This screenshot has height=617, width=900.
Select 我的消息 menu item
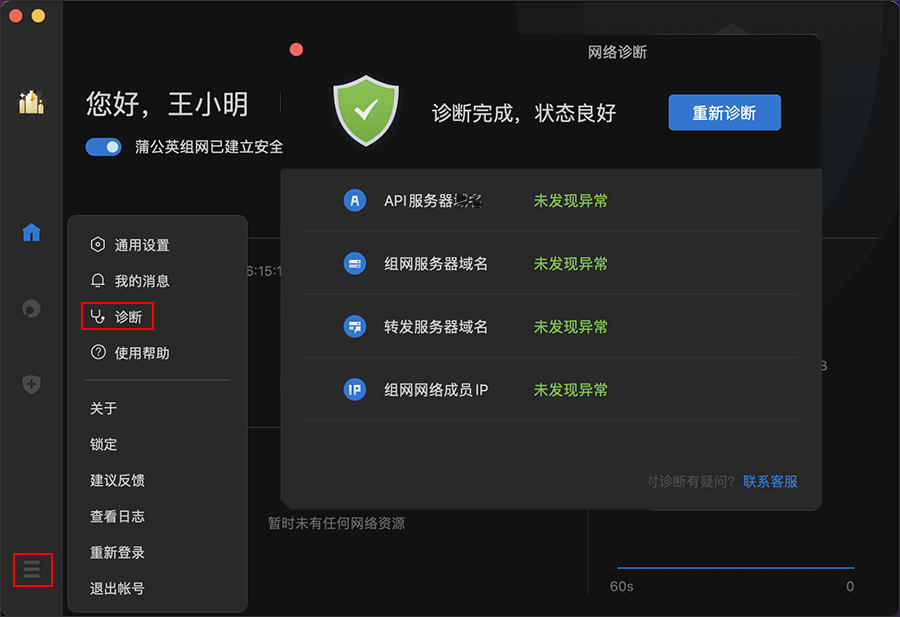point(141,281)
